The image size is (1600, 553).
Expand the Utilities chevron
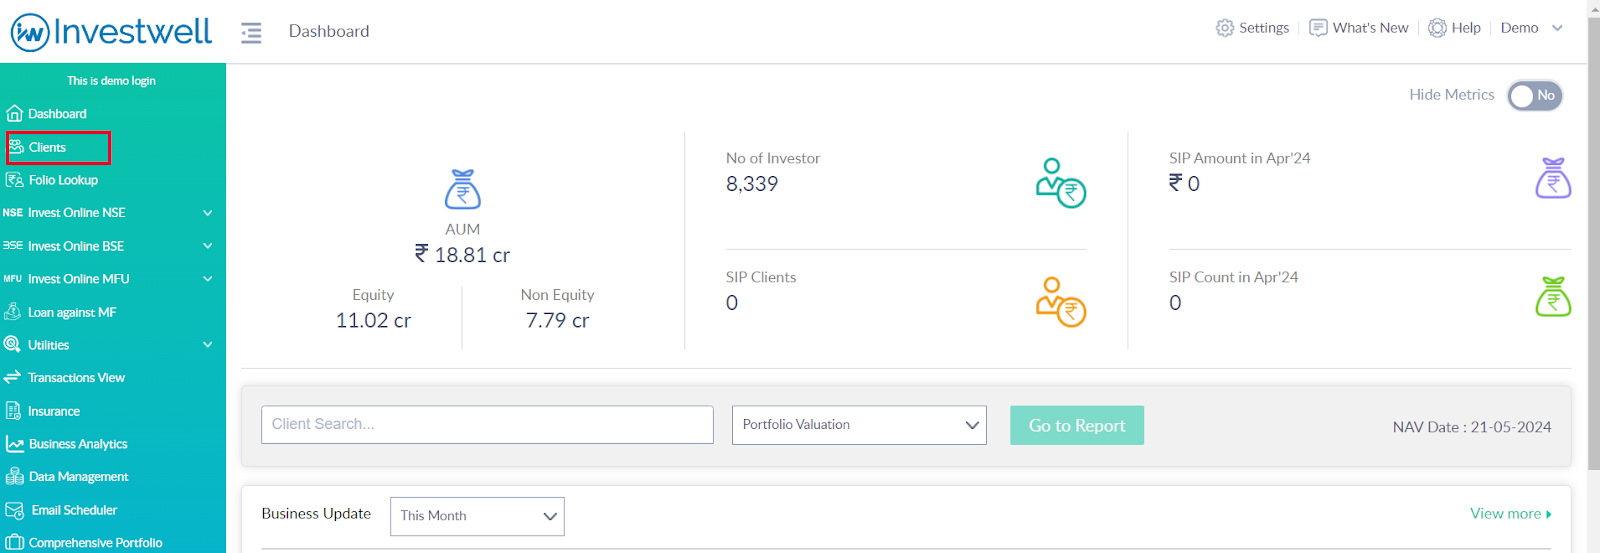[x=208, y=345]
